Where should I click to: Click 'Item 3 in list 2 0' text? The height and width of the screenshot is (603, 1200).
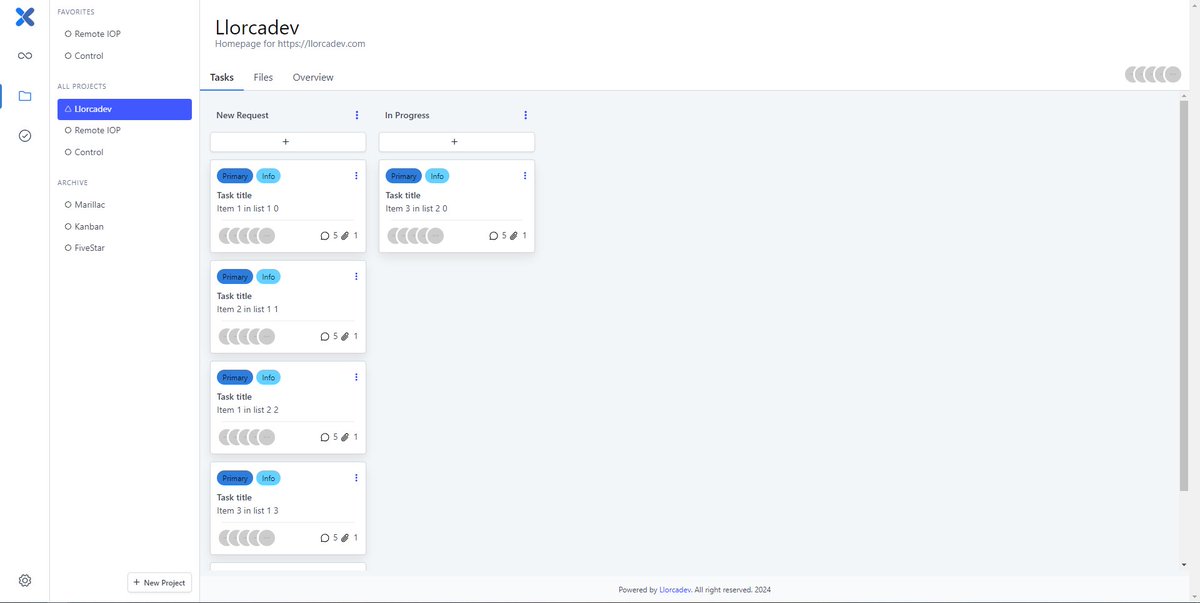(417, 209)
